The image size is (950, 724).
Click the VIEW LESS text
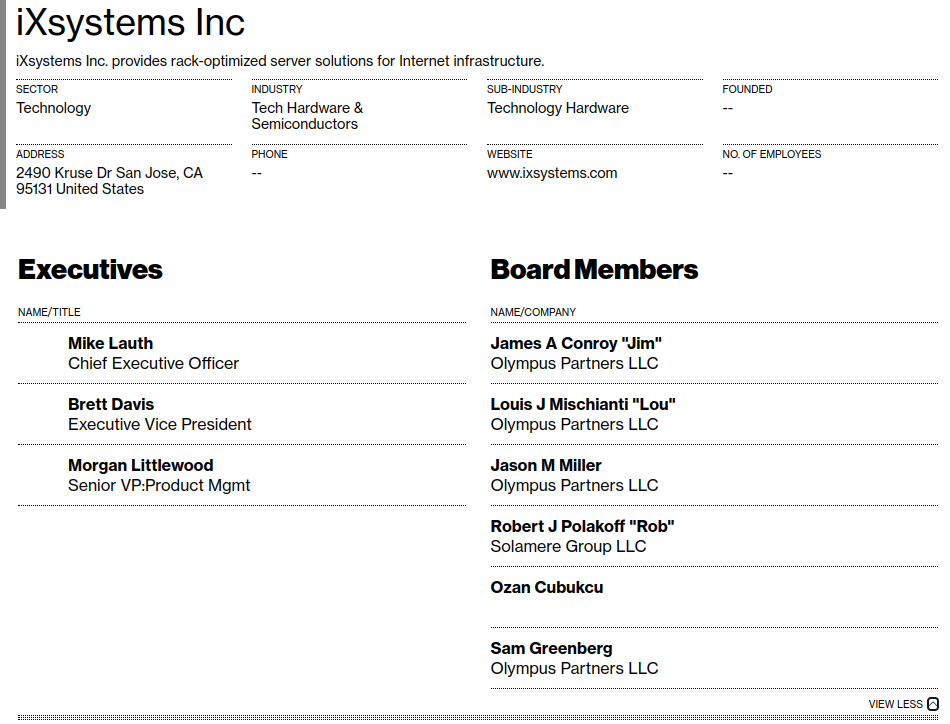pos(895,704)
